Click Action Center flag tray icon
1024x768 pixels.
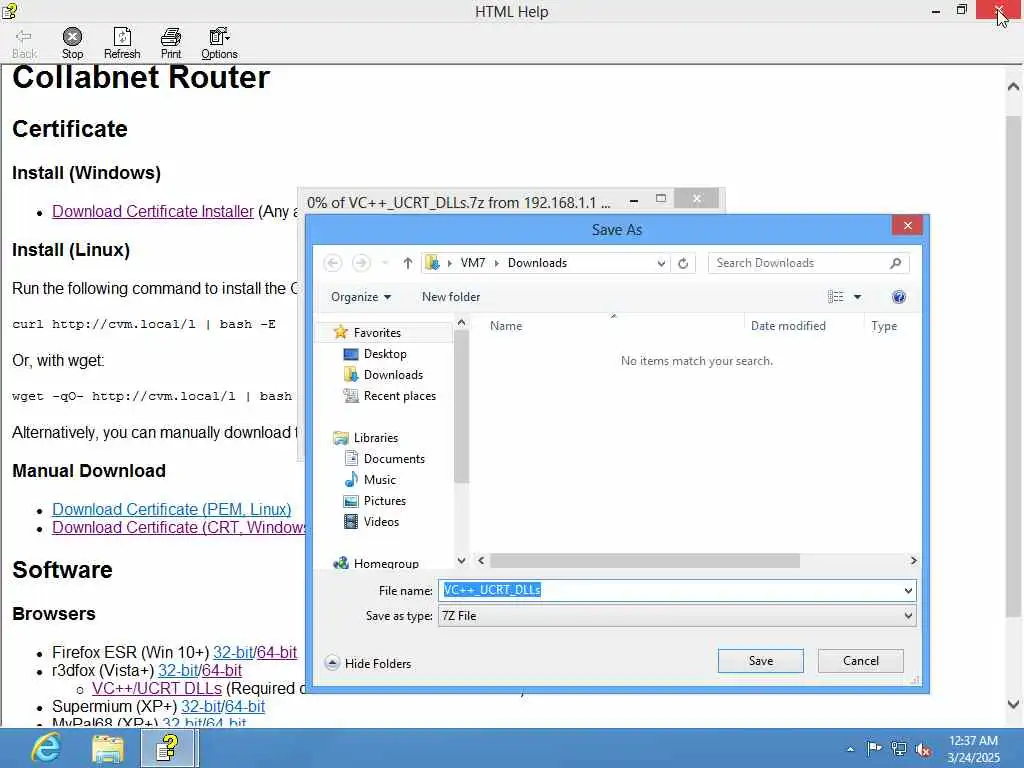(874, 748)
